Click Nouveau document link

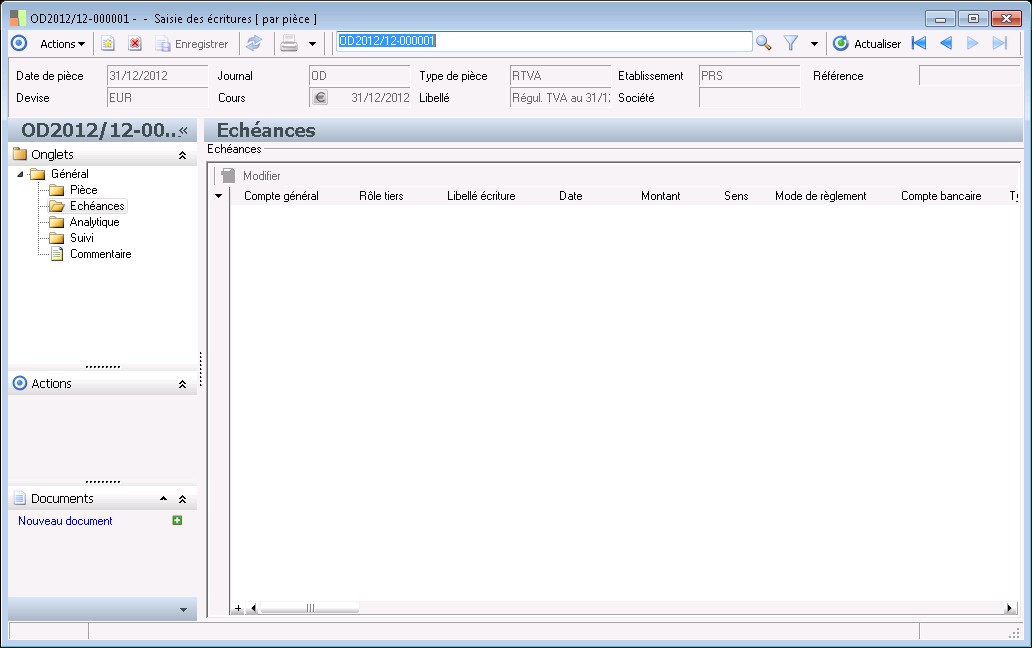pos(65,520)
